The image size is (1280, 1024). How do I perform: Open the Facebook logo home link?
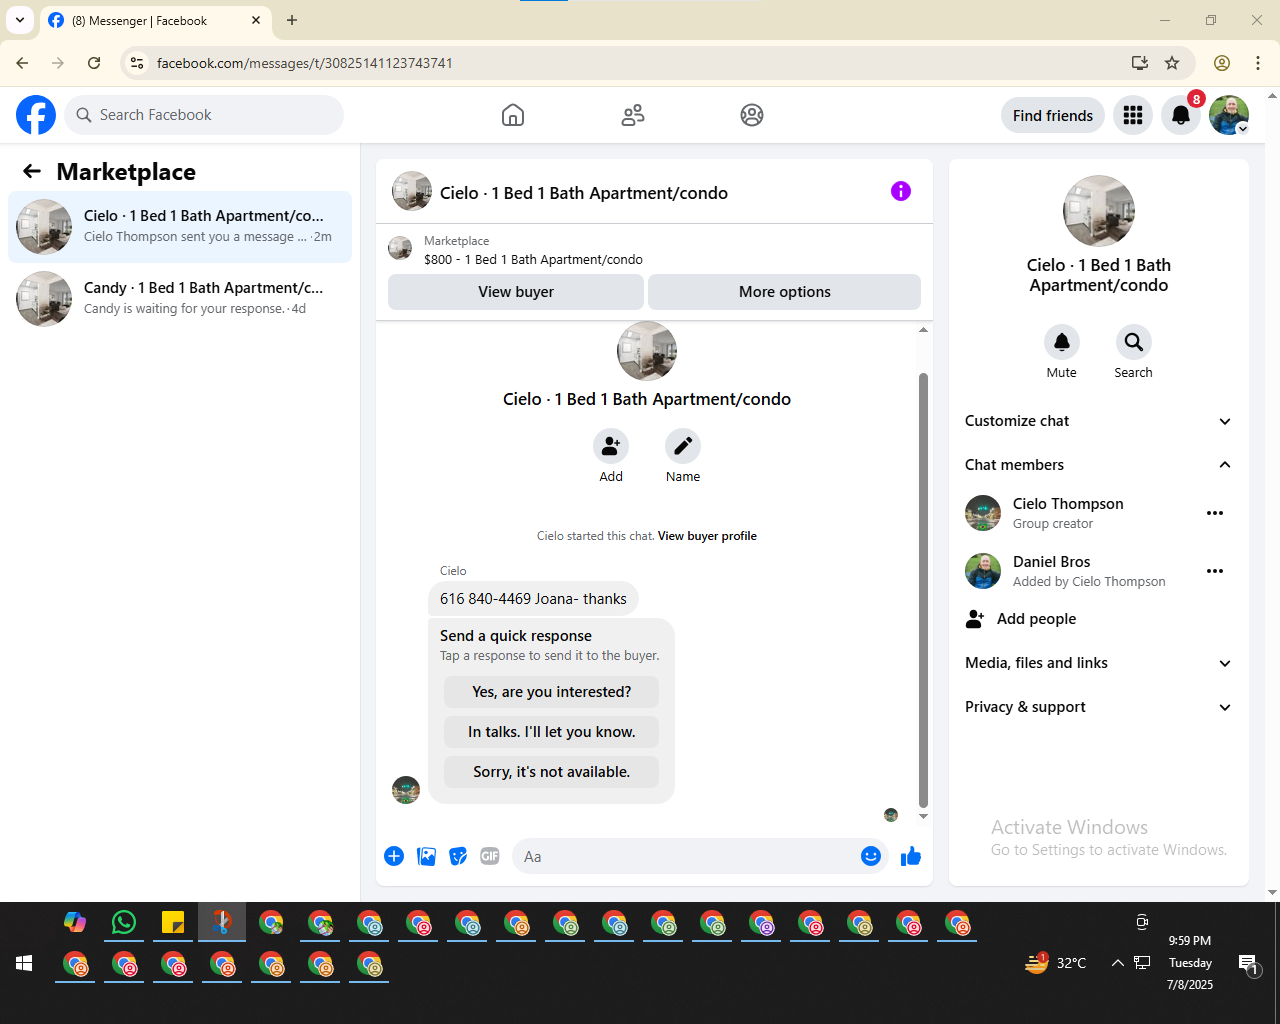click(36, 115)
